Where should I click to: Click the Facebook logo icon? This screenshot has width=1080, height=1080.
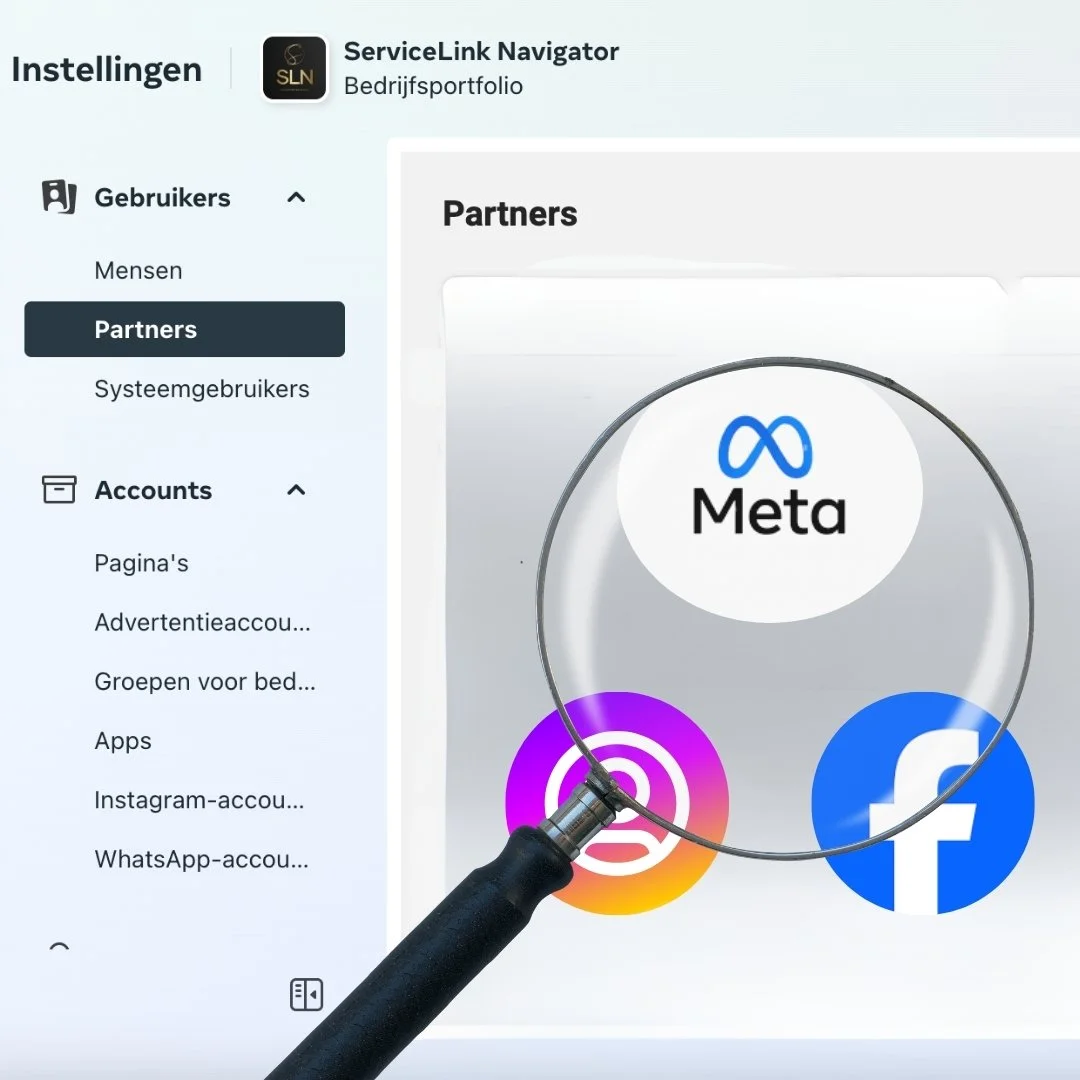coord(923,803)
